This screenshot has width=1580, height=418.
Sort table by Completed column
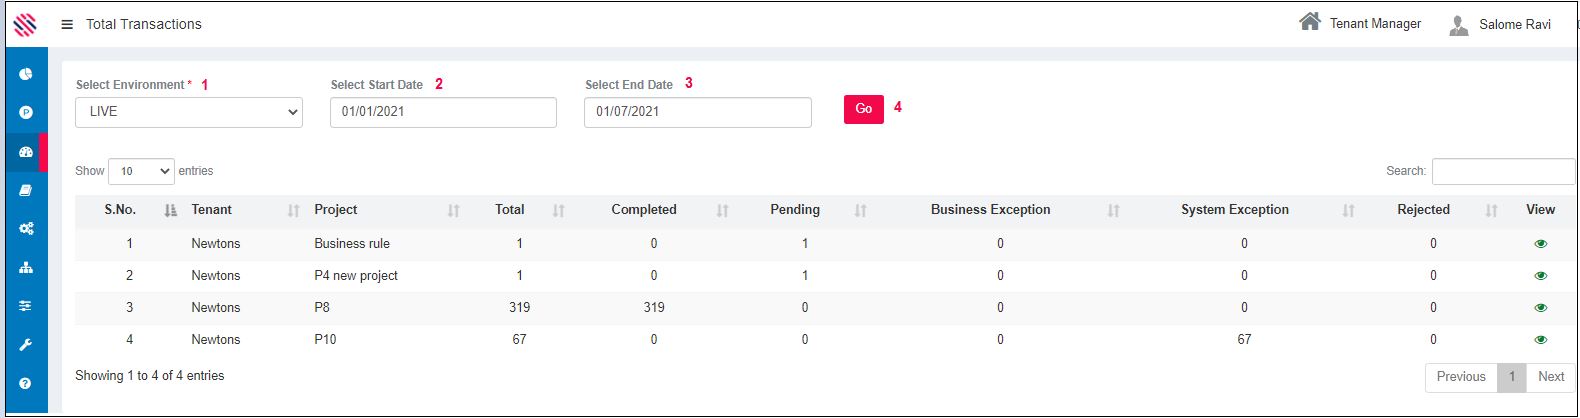pyautogui.click(x=644, y=210)
